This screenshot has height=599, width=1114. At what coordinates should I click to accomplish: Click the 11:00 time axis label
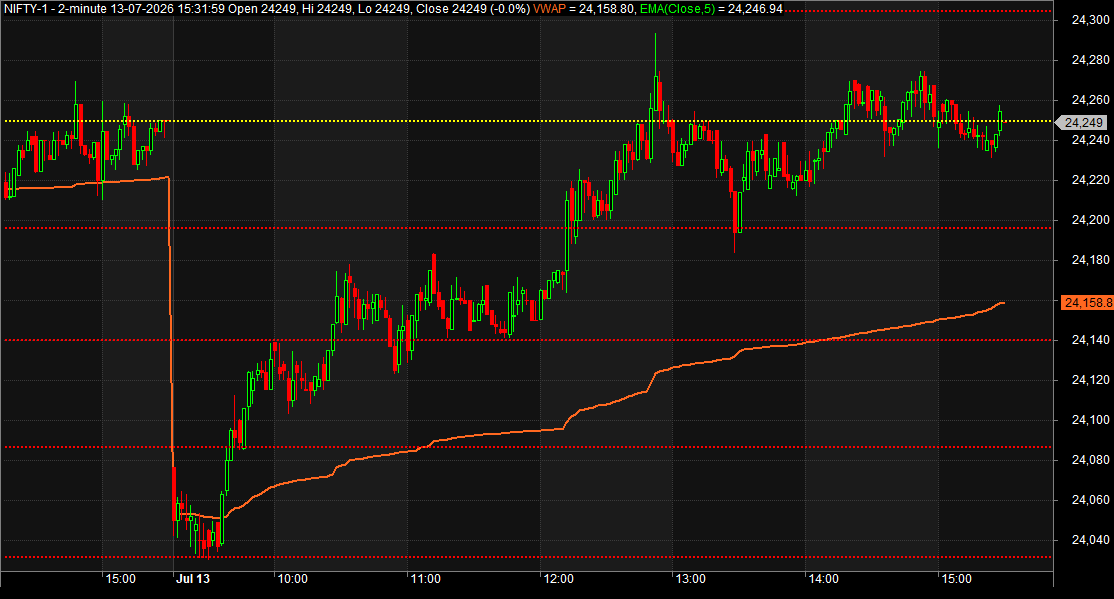[425, 578]
